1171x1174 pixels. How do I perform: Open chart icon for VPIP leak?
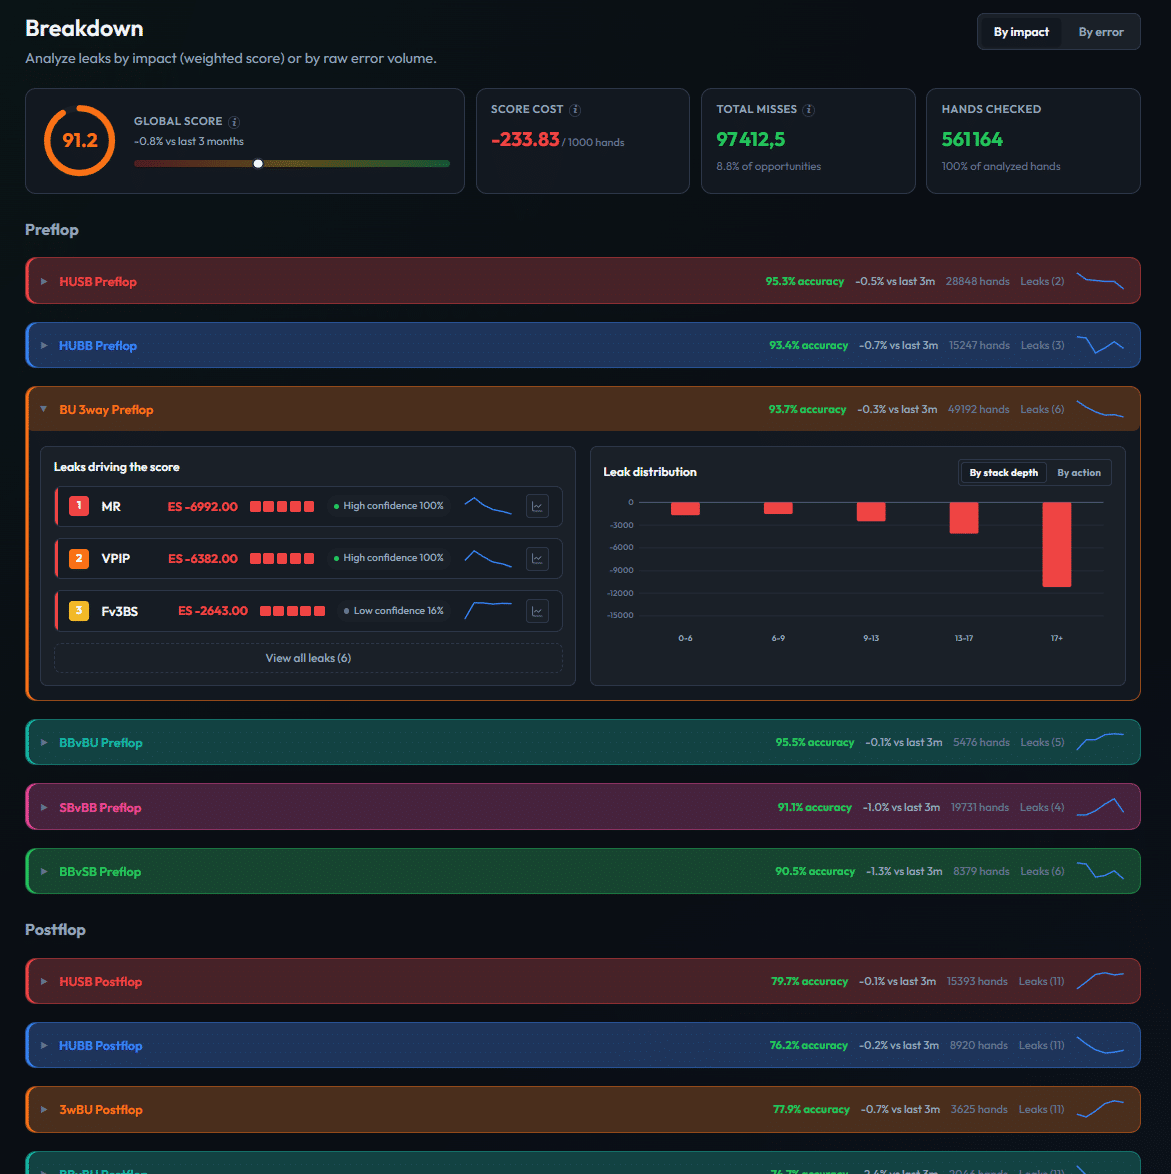[537, 559]
